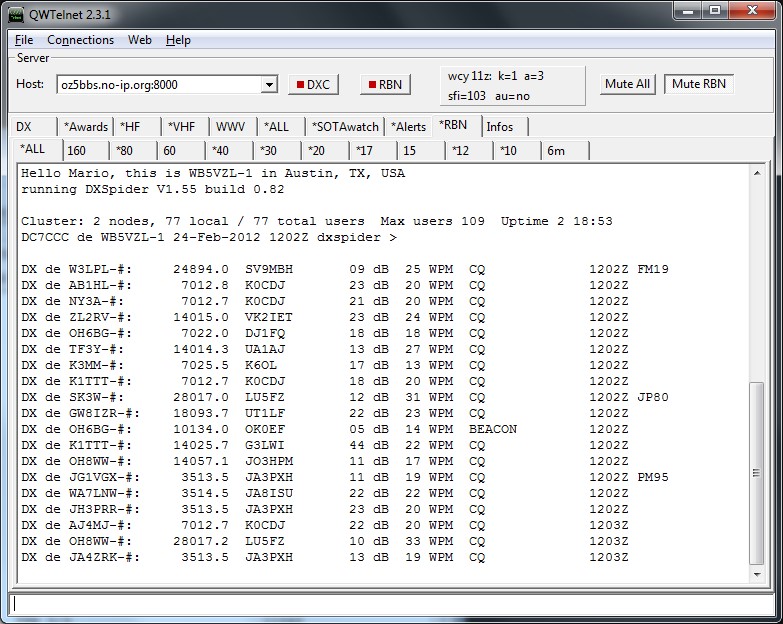
Task: Click the command input field at bottom
Action: (390, 604)
